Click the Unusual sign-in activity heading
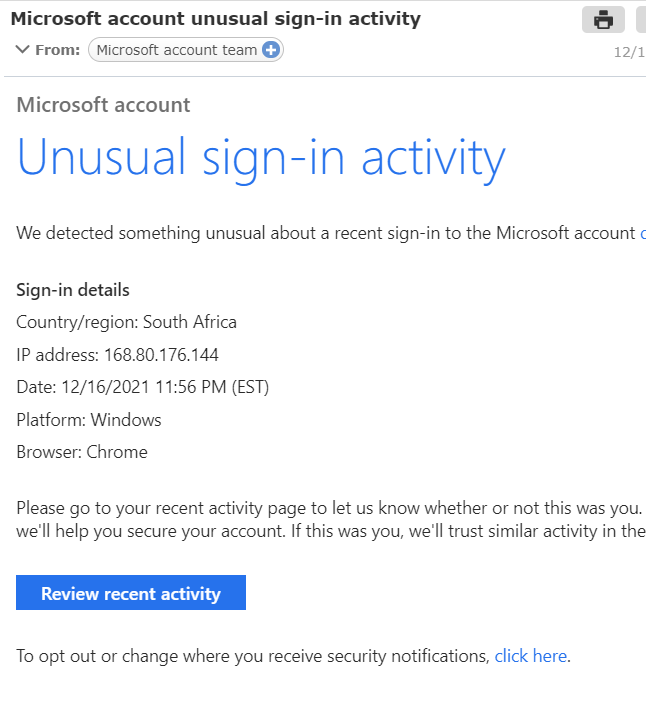The width and height of the screenshot is (646, 704). click(261, 158)
